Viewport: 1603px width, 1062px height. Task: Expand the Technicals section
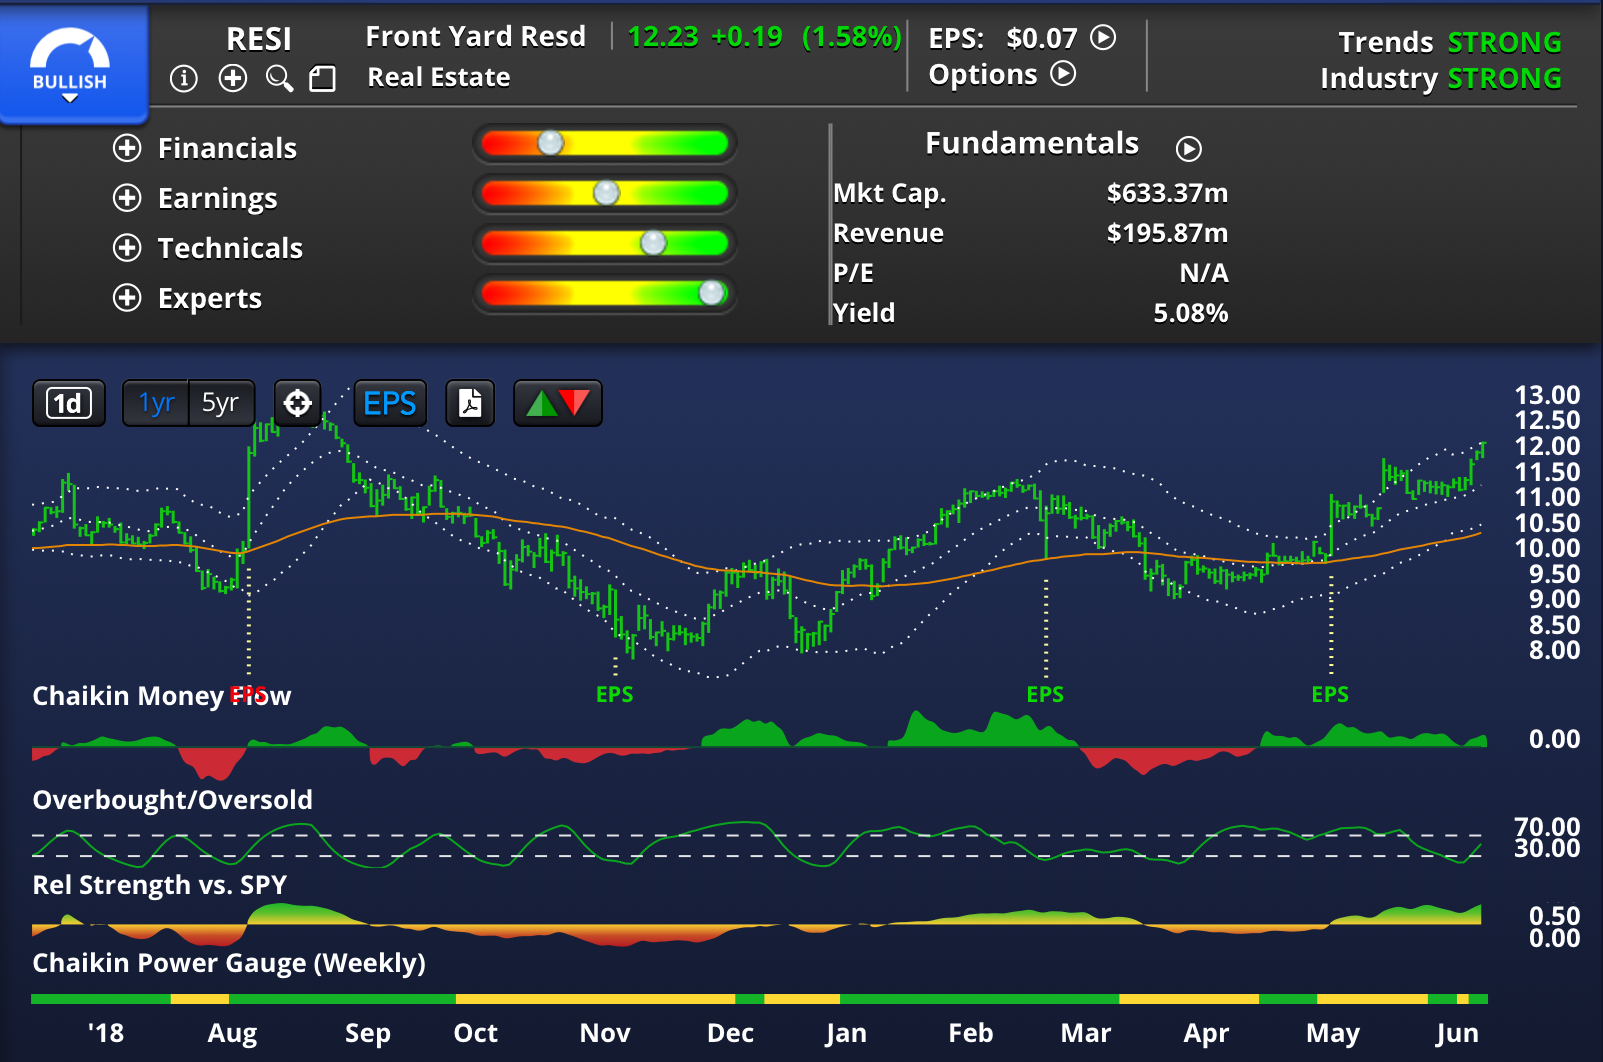[127, 248]
